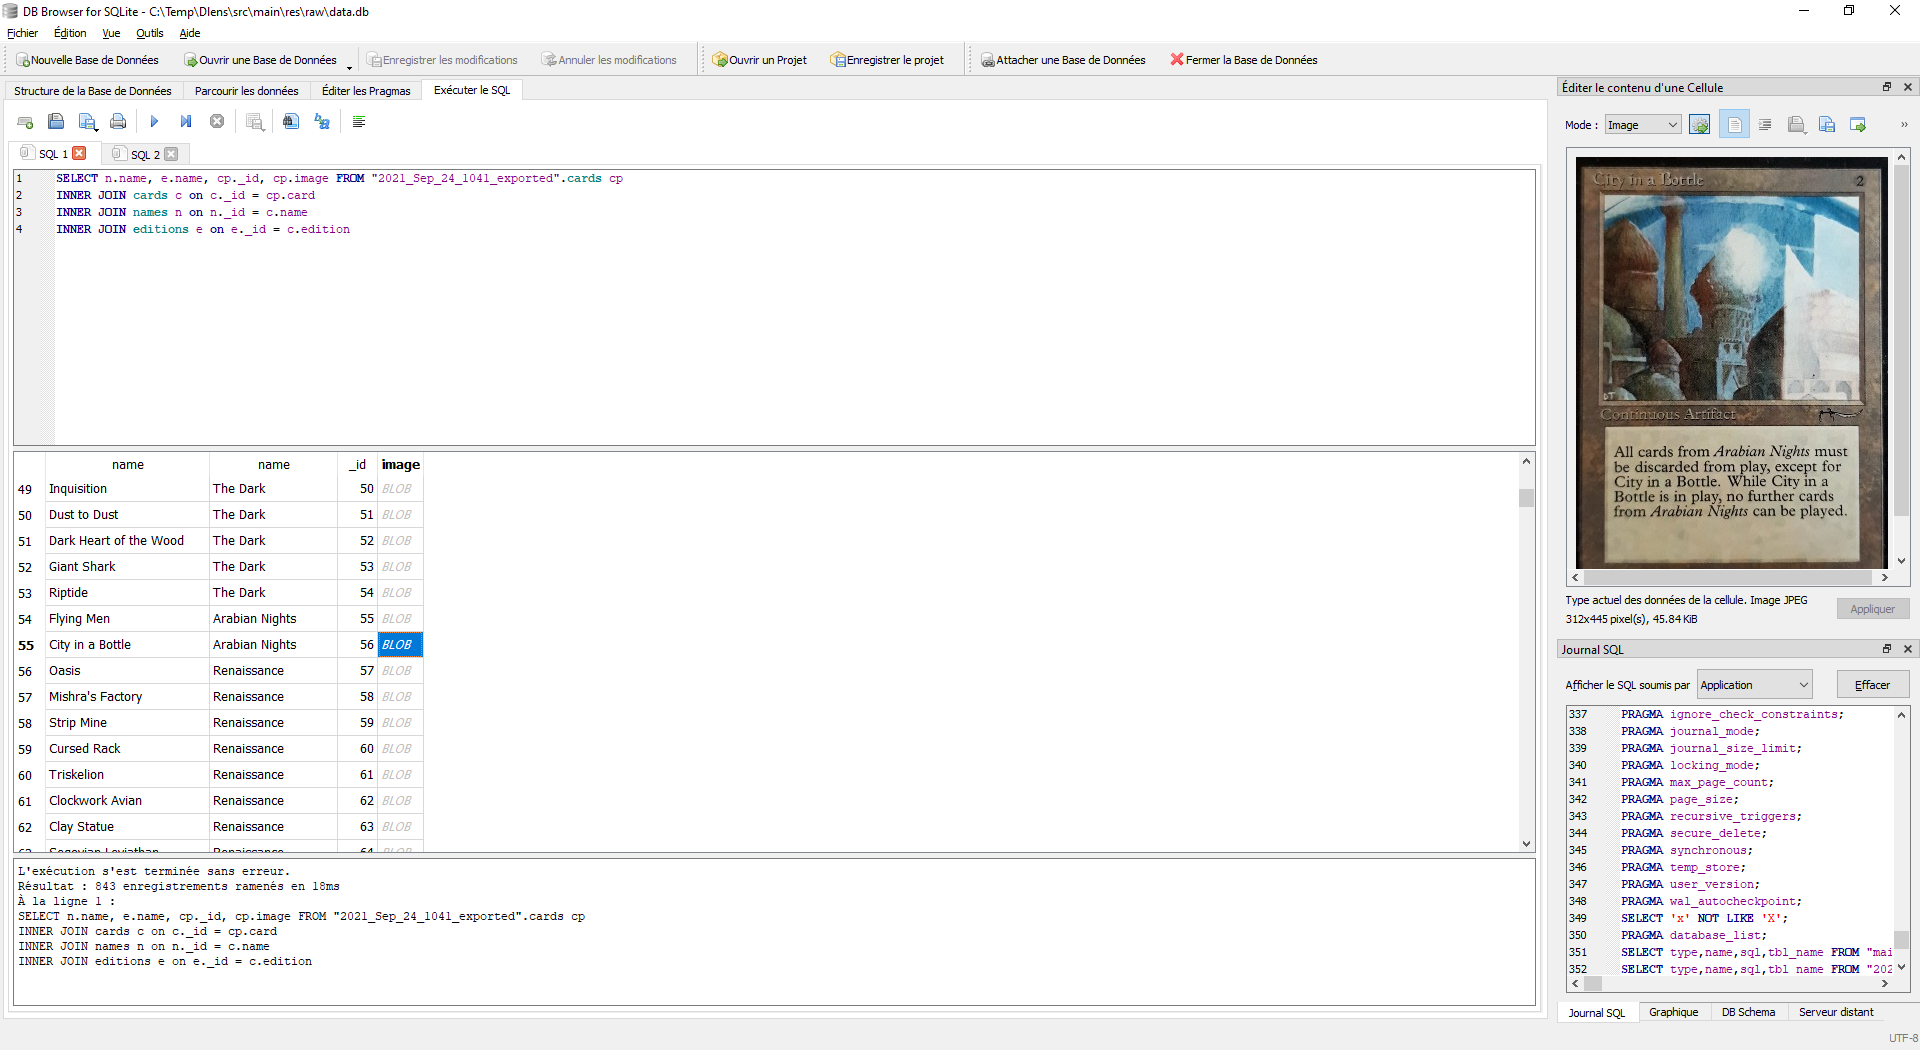The height and width of the screenshot is (1050, 1920).
Task: Click the print SQL icon
Action: pos(118,122)
